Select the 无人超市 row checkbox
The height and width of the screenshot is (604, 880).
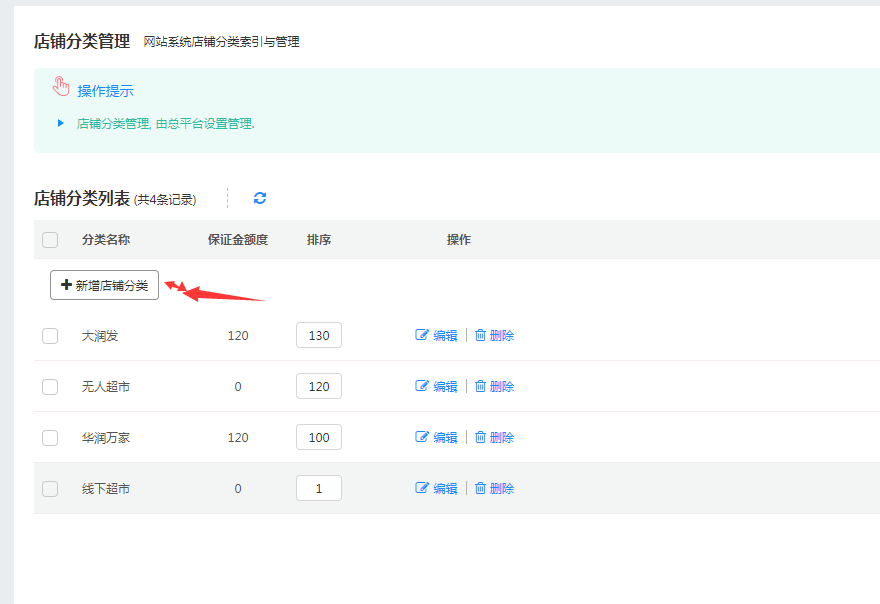(50, 386)
